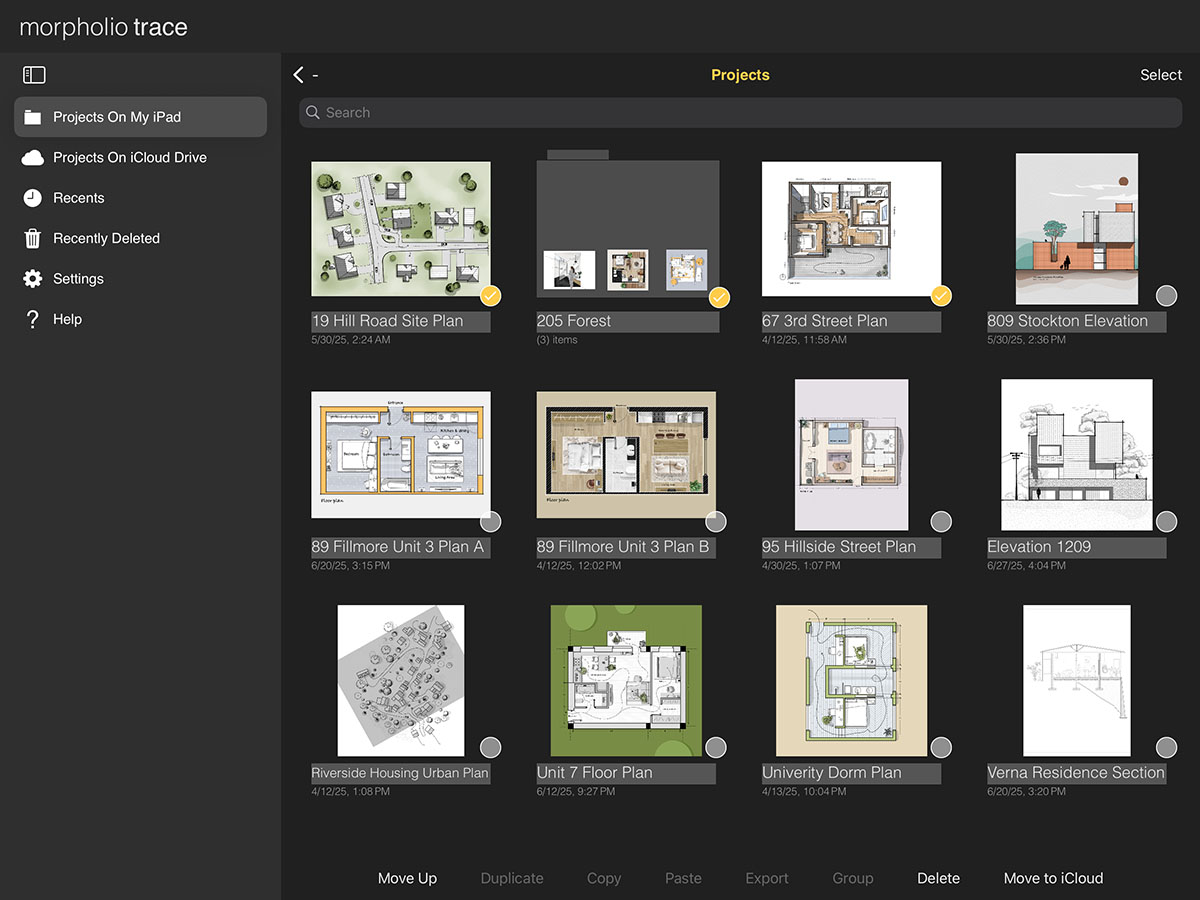Toggle the sidebar panel icon
Screen dimensions: 1200x900
(34, 75)
